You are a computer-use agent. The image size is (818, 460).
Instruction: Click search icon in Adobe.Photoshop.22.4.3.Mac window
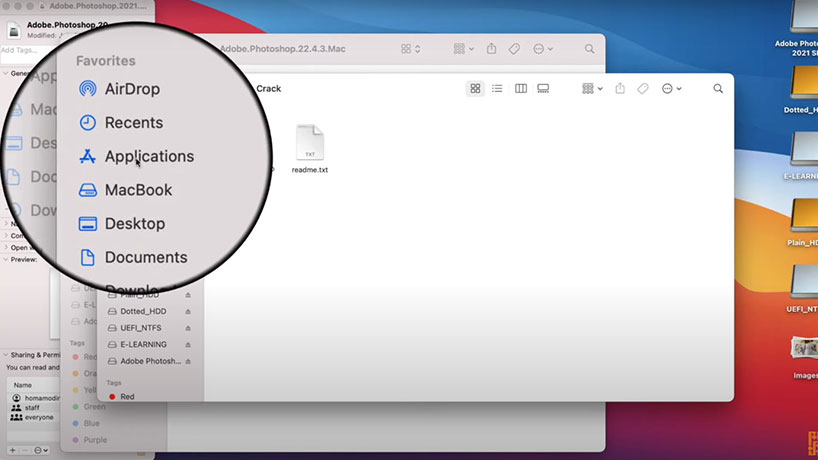(590, 49)
